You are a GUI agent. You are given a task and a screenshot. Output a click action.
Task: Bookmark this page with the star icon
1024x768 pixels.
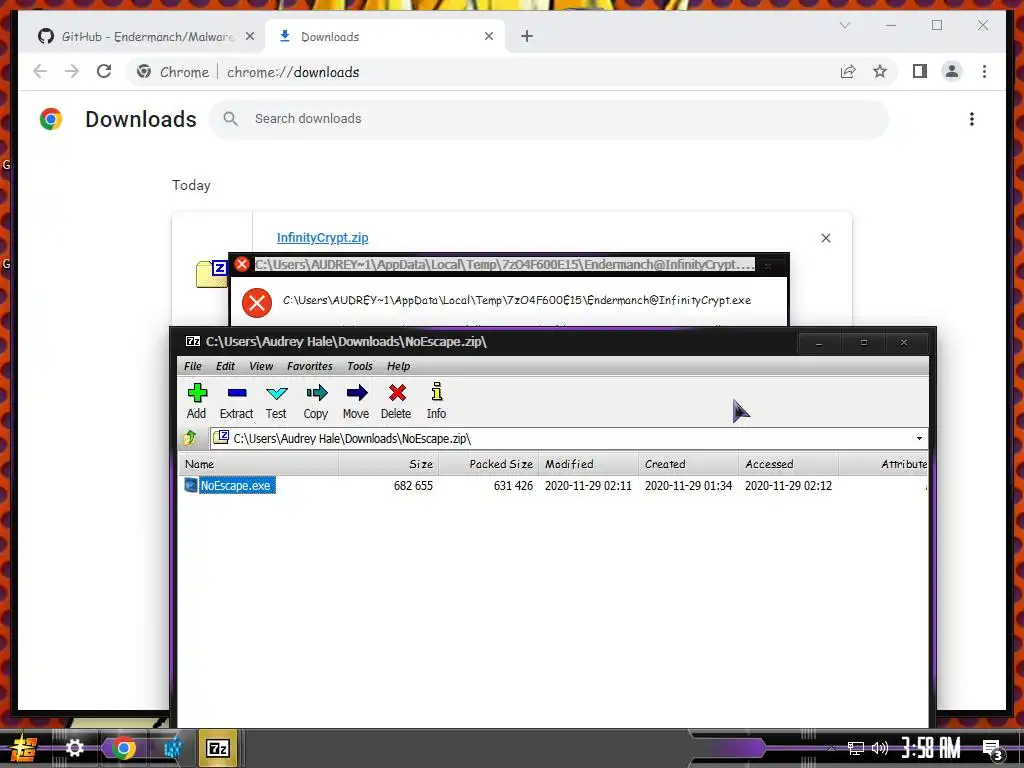point(880,72)
